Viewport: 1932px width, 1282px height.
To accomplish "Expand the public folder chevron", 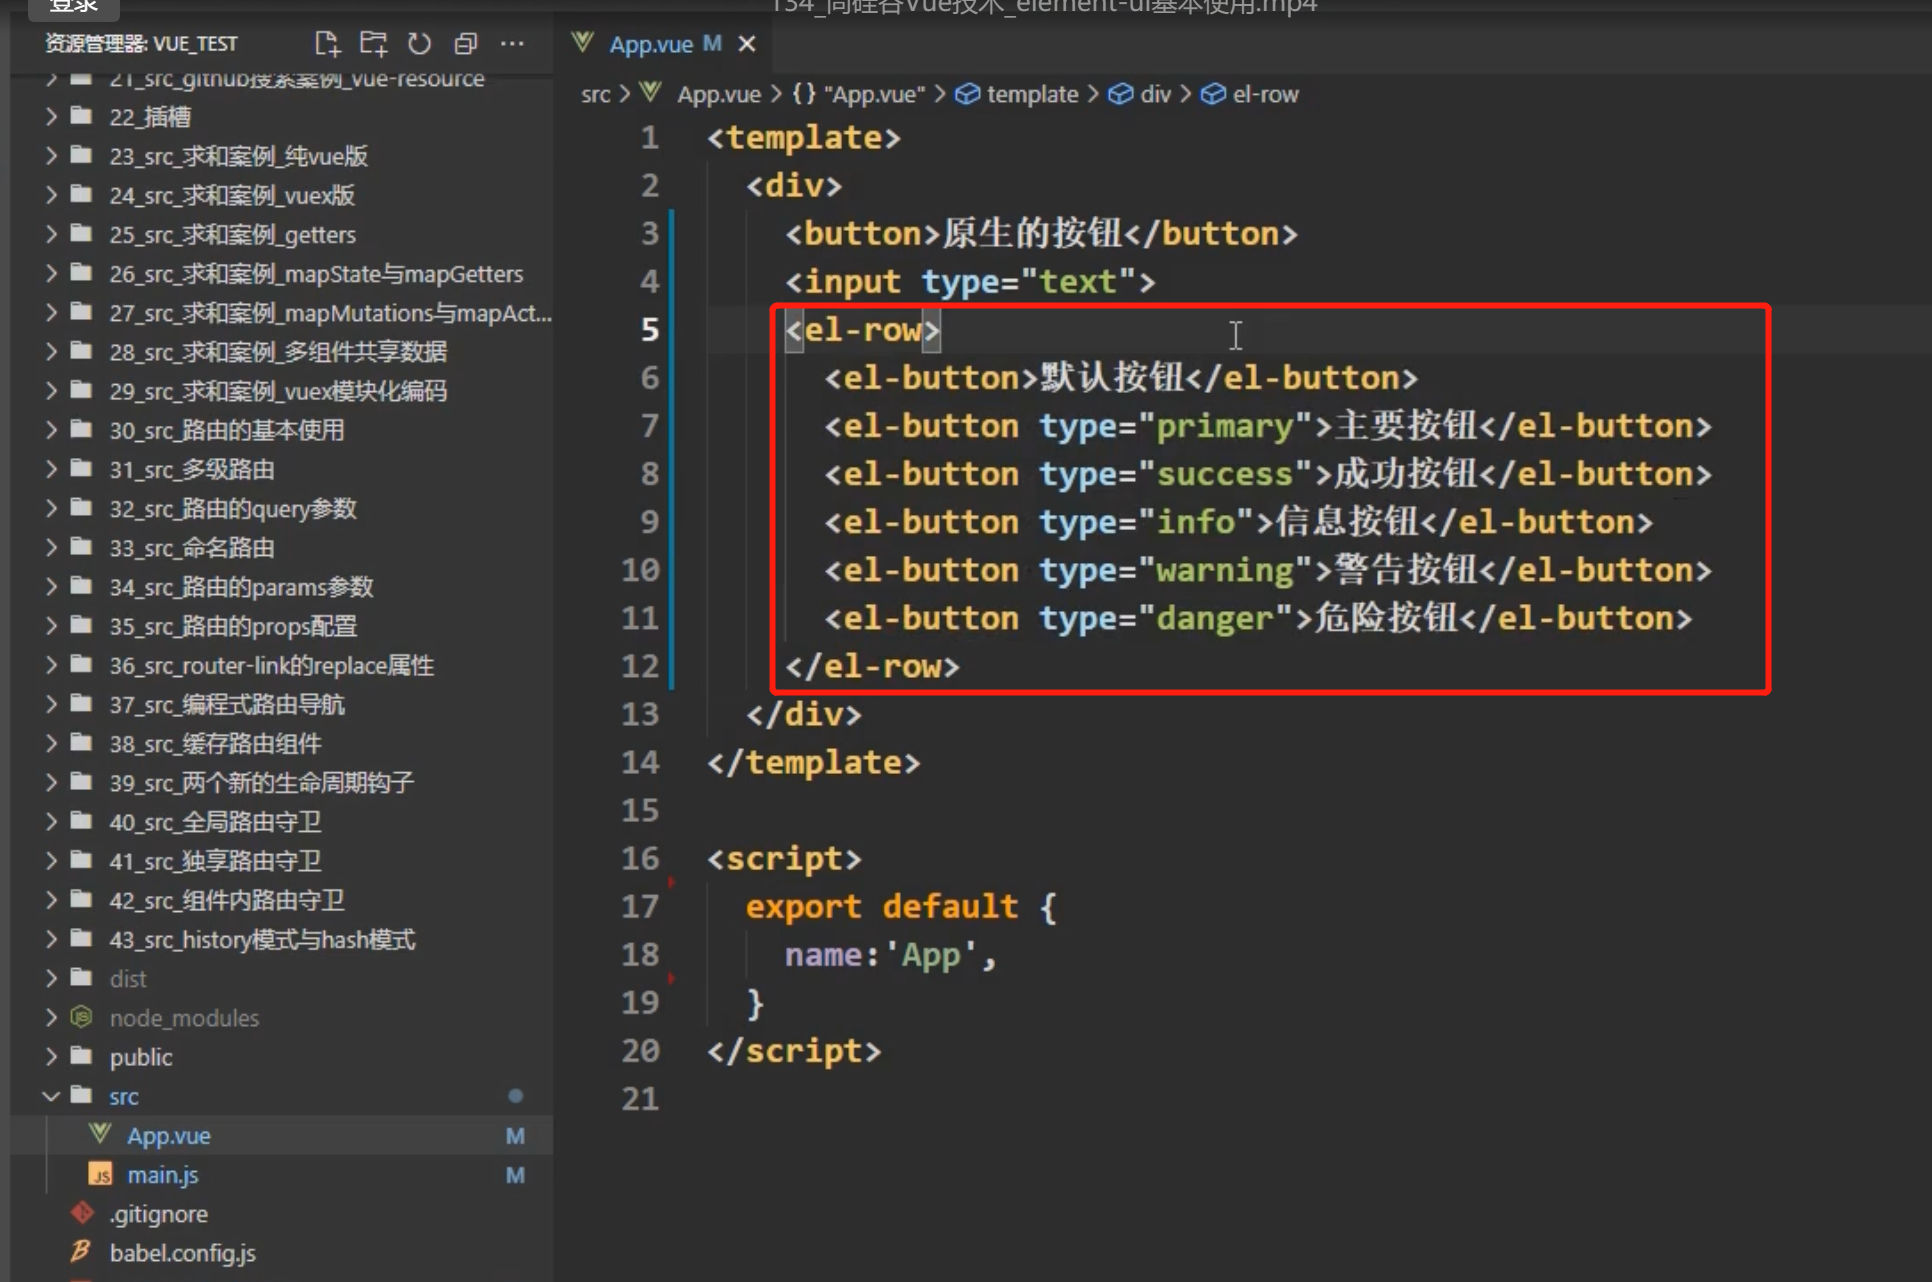I will 51,1056.
